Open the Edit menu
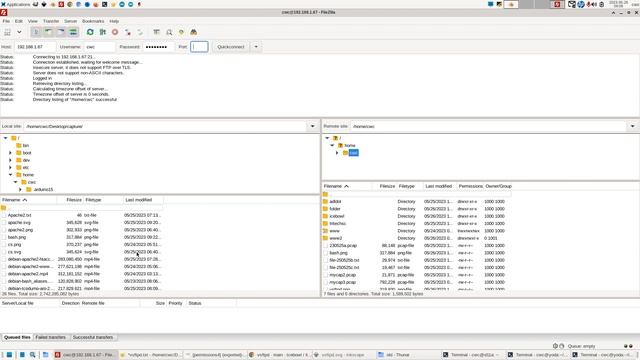Screen dimensions: 640x360 click(19, 21)
